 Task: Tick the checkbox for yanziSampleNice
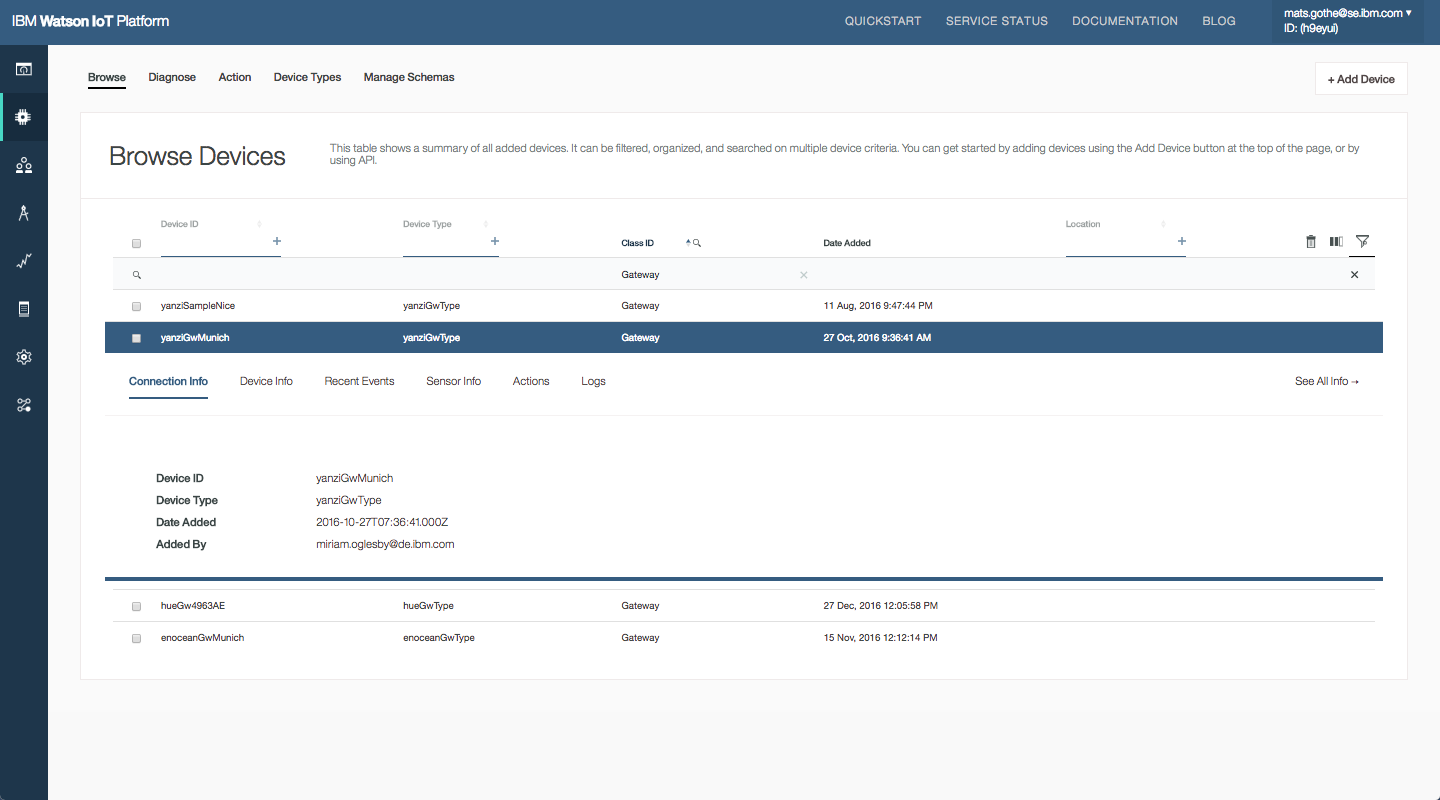[x=137, y=306]
